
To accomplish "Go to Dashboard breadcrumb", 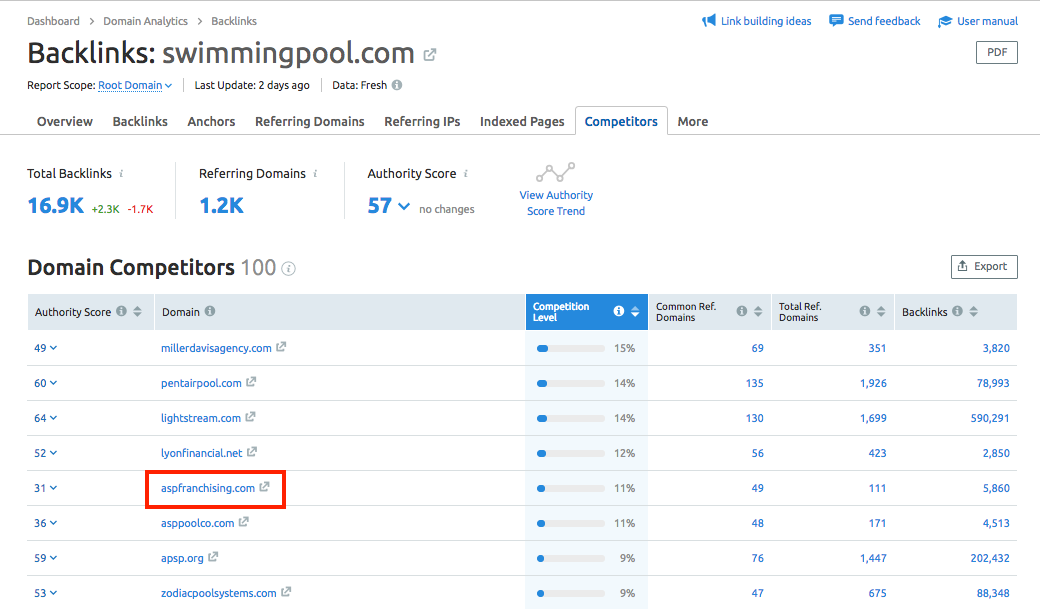I will pyautogui.click(x=53, y=21).
